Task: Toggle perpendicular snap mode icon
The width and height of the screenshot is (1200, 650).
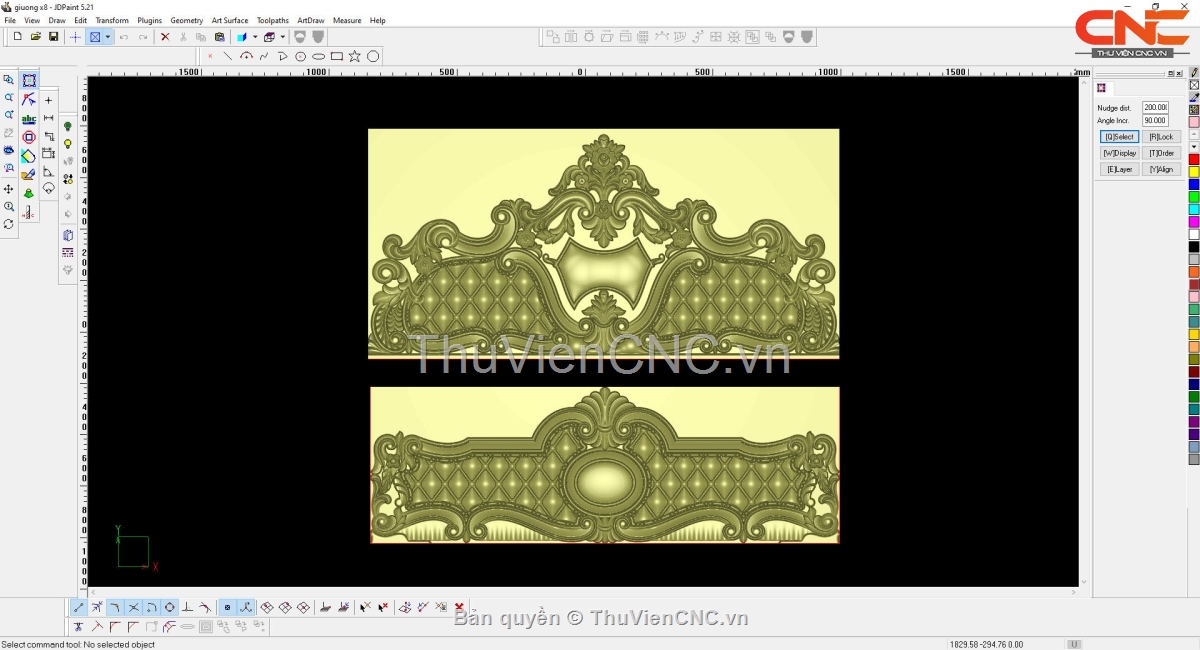Action: [x=187, y=607]
